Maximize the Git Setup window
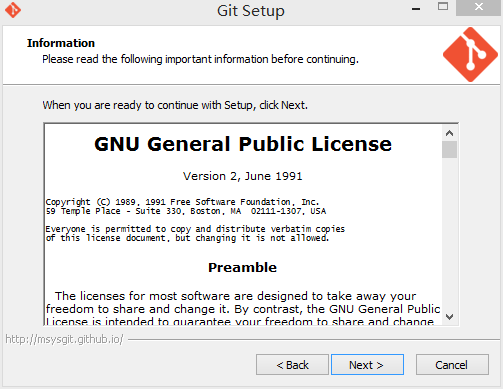 coord(443,6)
